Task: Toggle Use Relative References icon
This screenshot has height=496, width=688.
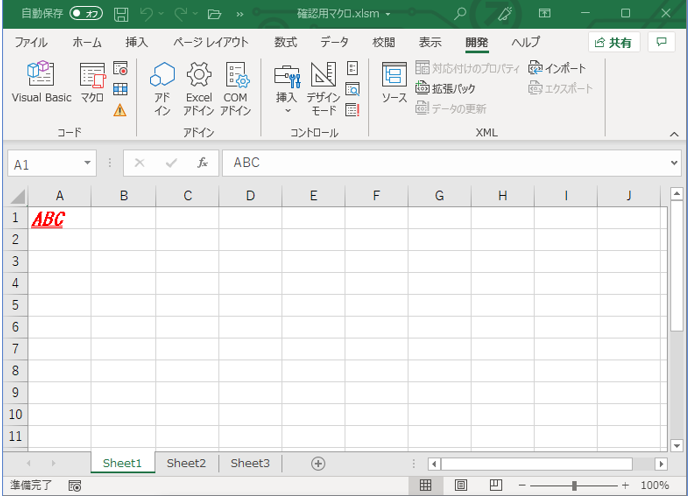Action: 120,89
